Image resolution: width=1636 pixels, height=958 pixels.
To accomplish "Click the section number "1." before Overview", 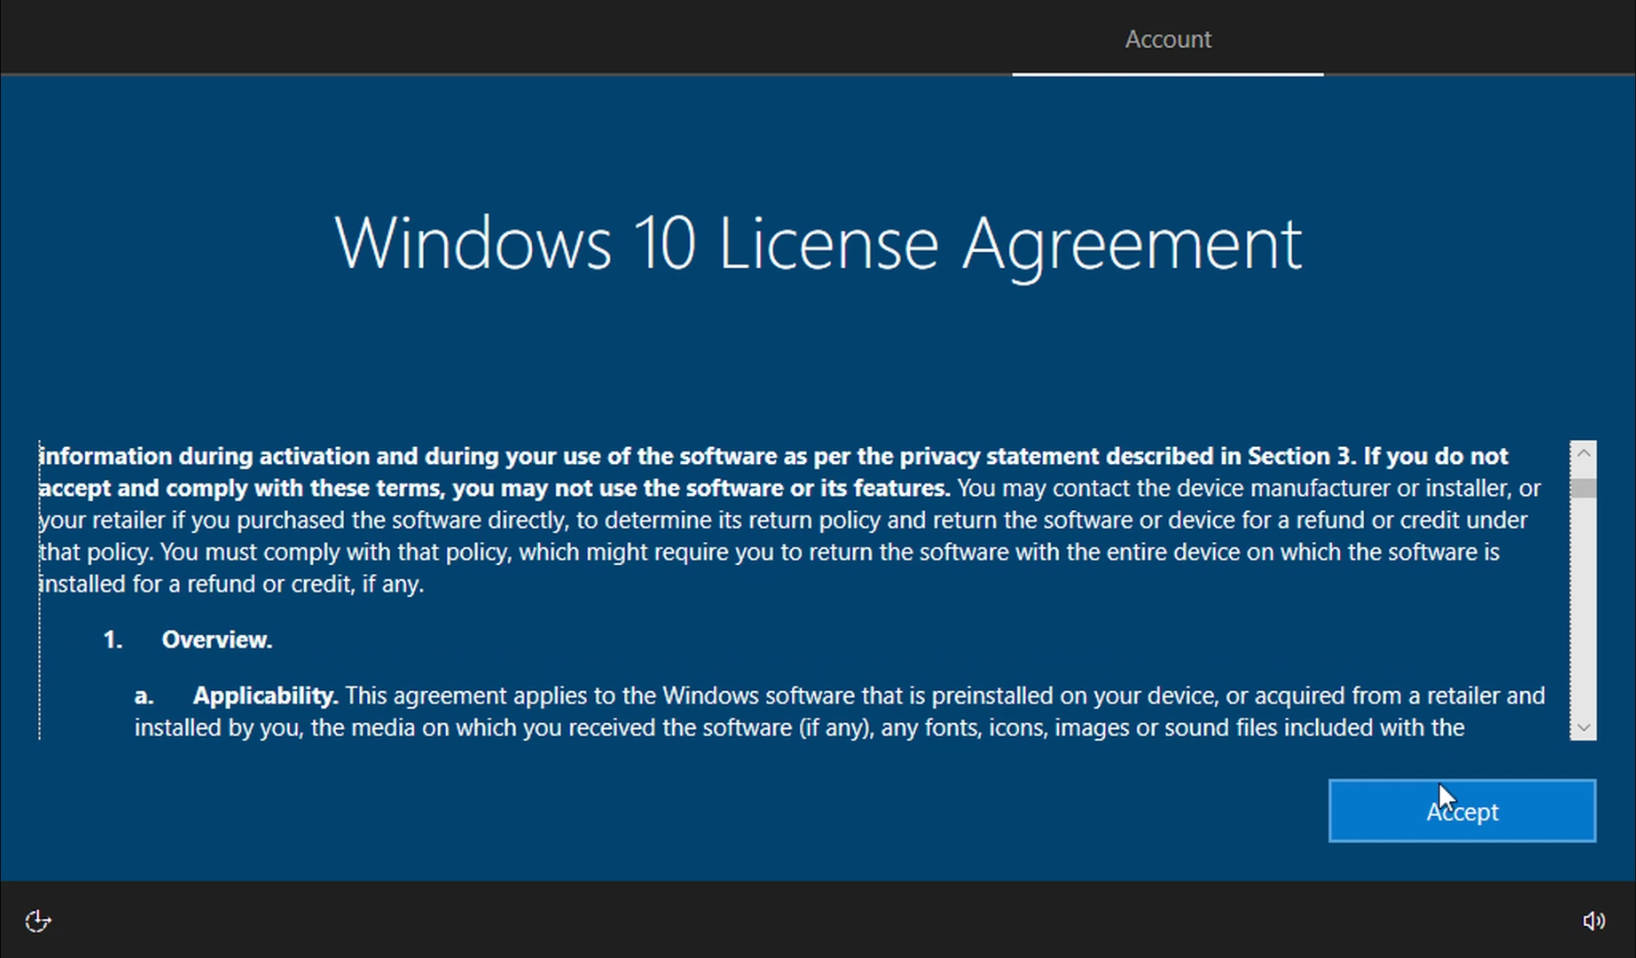I will tap(113, 640).
